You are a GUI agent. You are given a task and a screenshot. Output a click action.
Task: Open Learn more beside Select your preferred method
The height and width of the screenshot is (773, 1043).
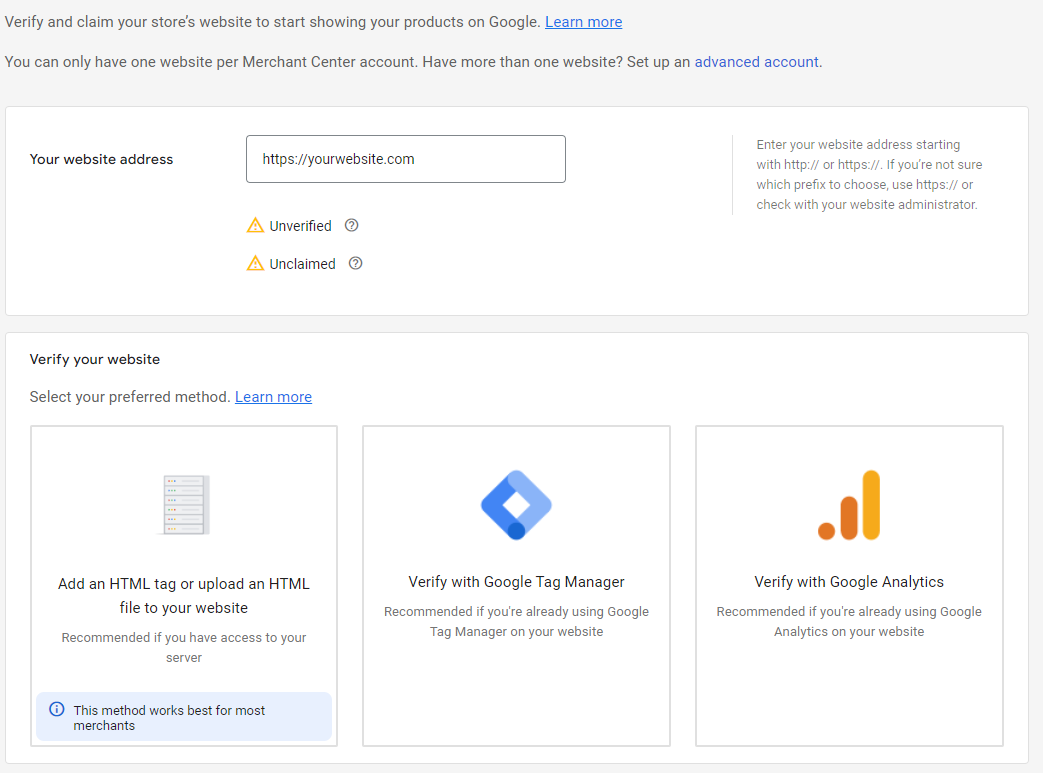(x=273, y=397)
